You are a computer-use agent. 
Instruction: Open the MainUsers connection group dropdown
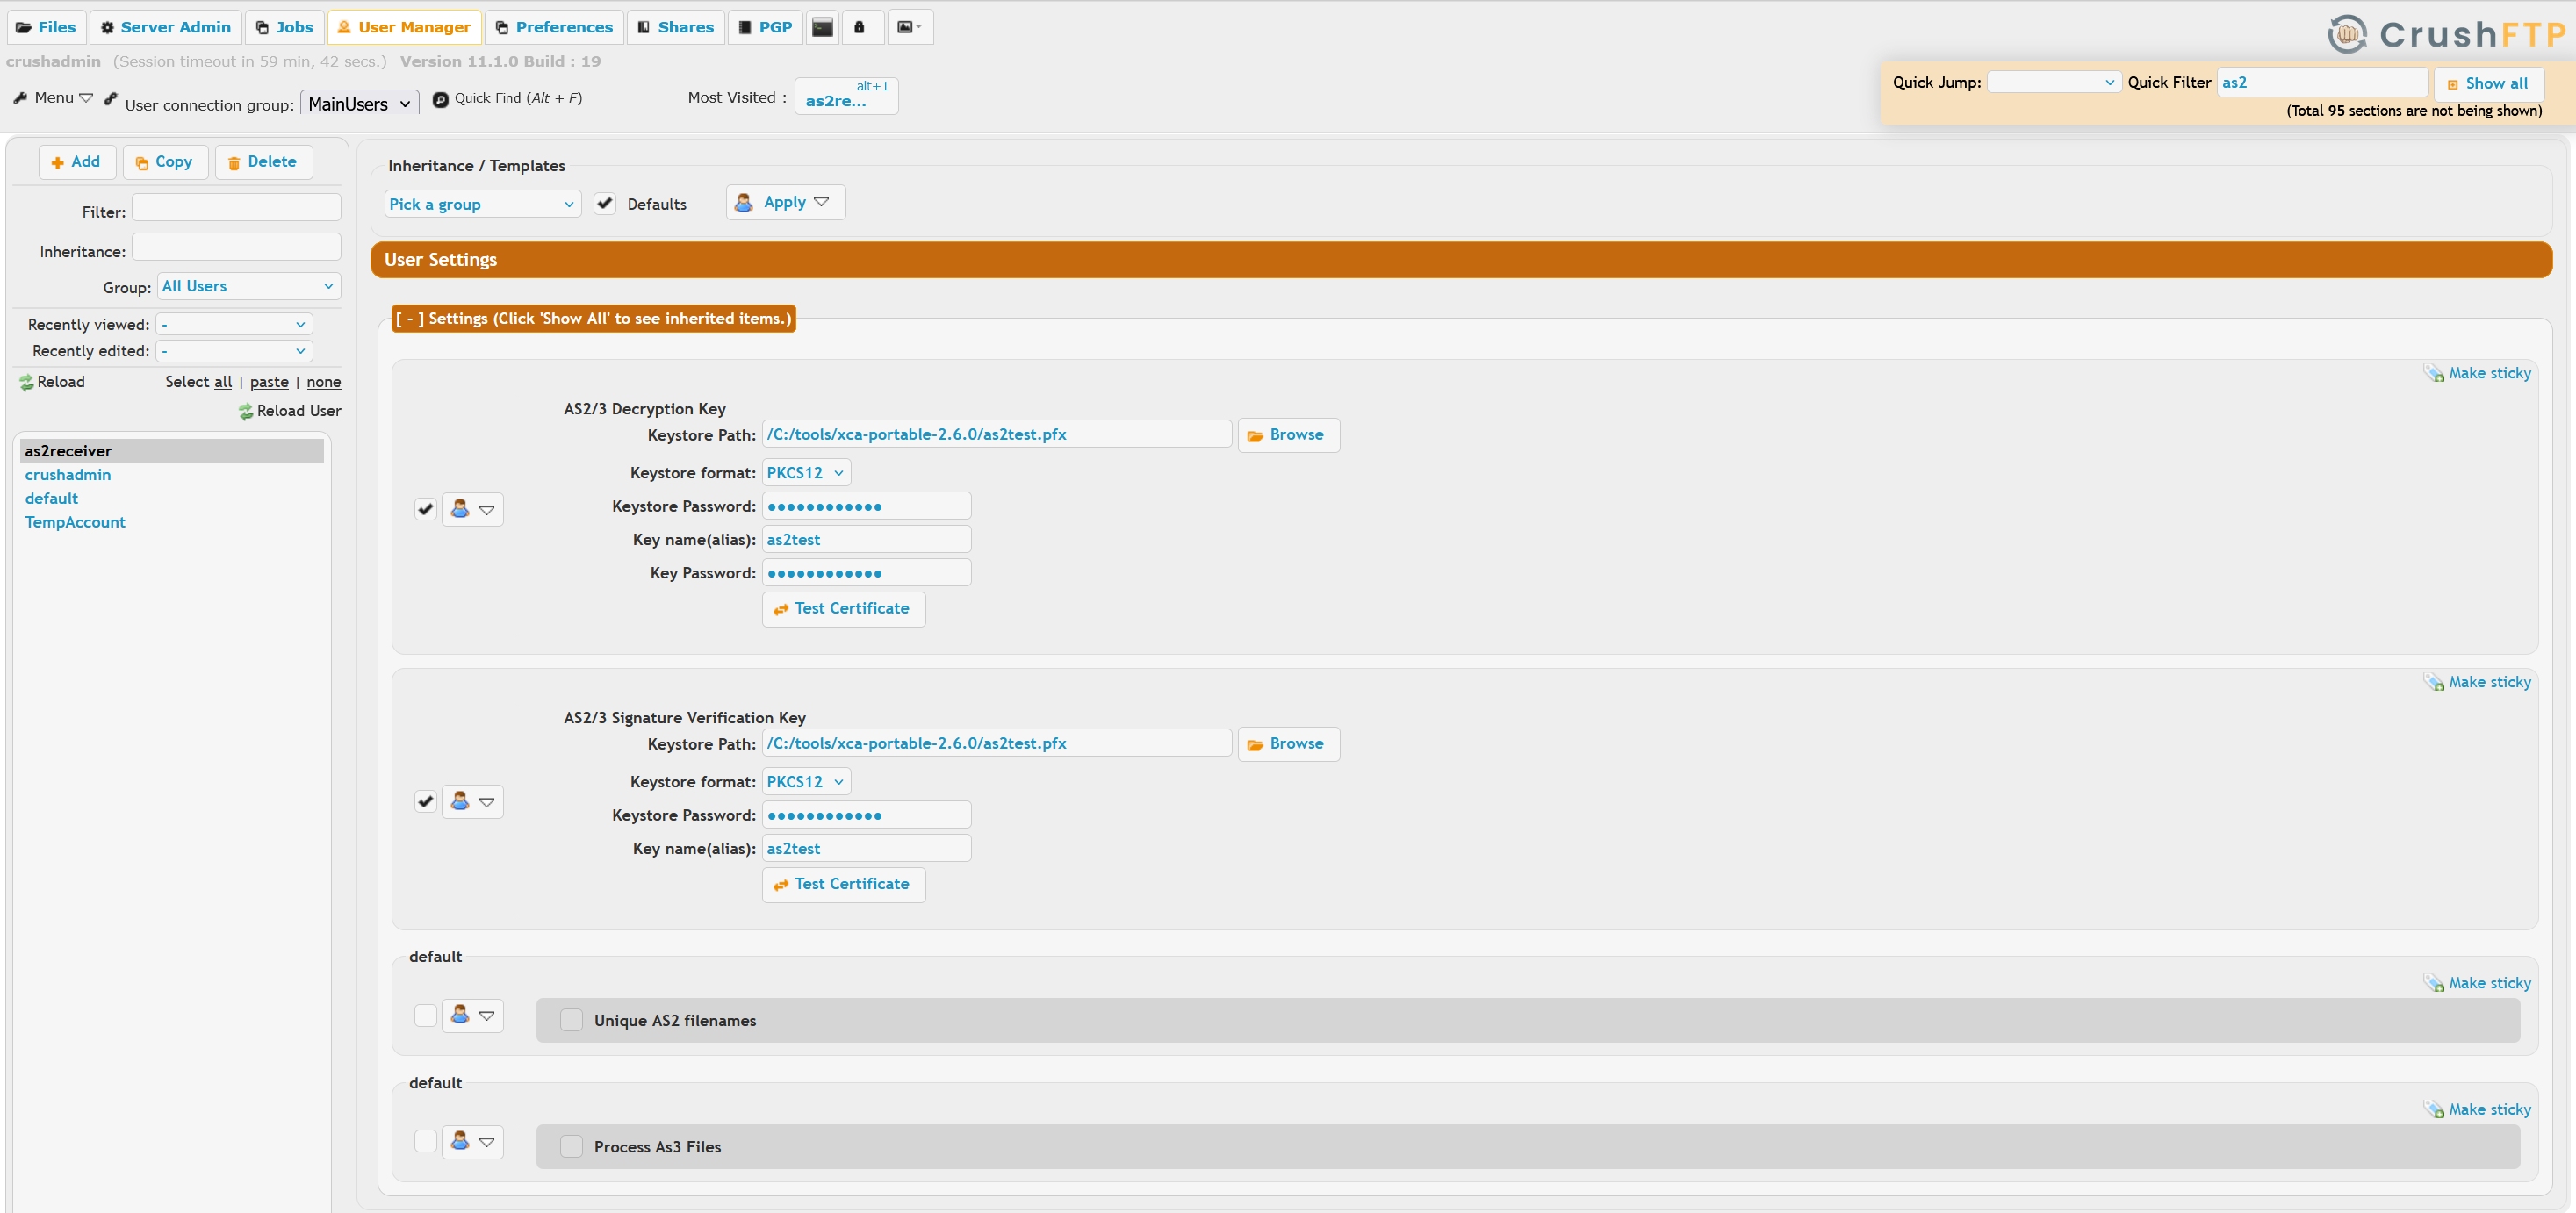click(359, 104)
